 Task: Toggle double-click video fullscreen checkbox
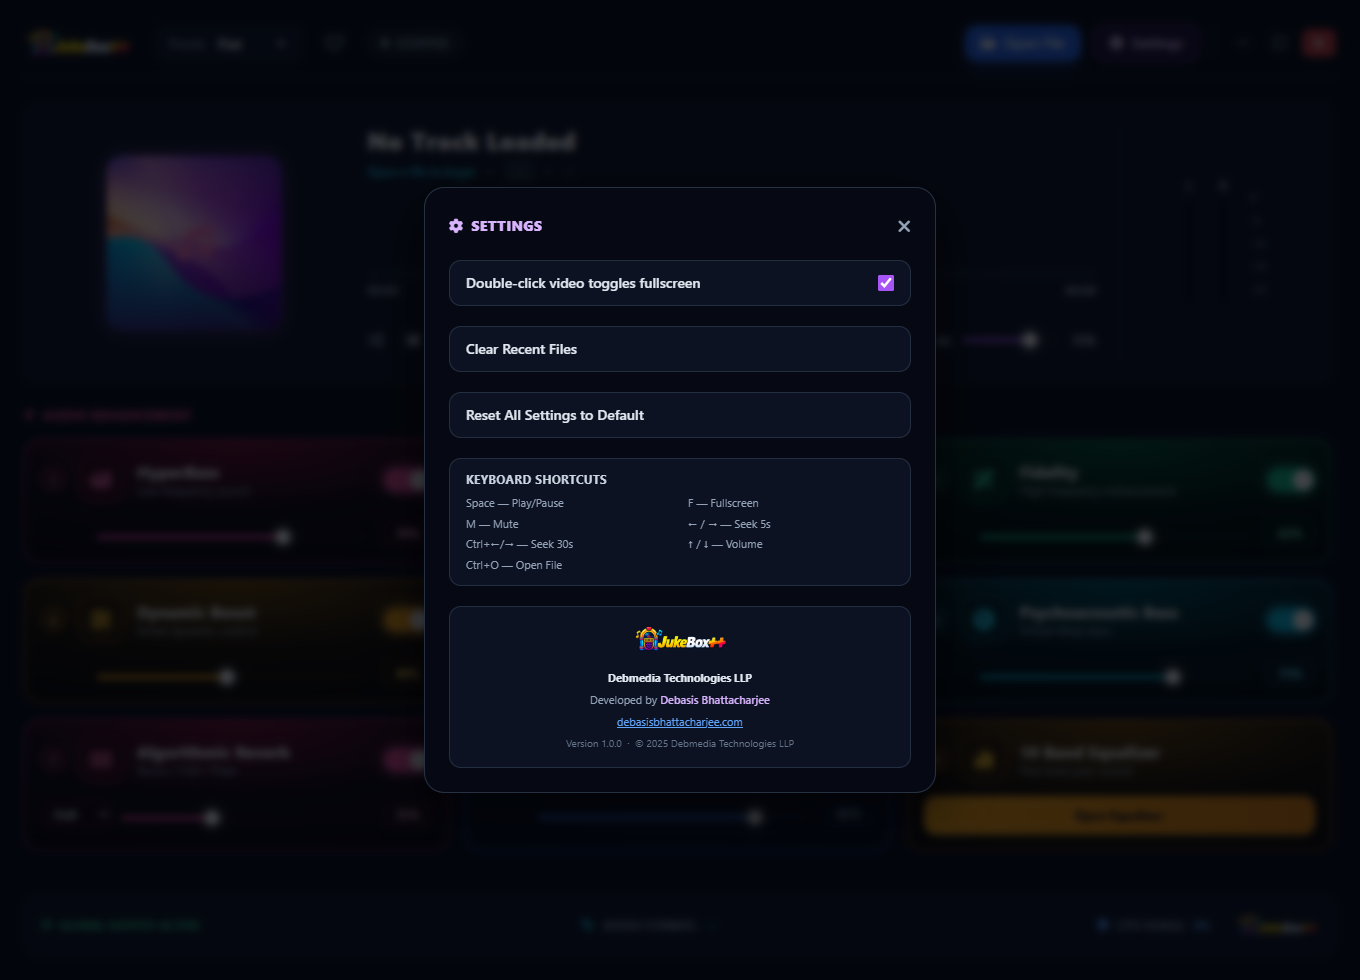tap(886, 283)
